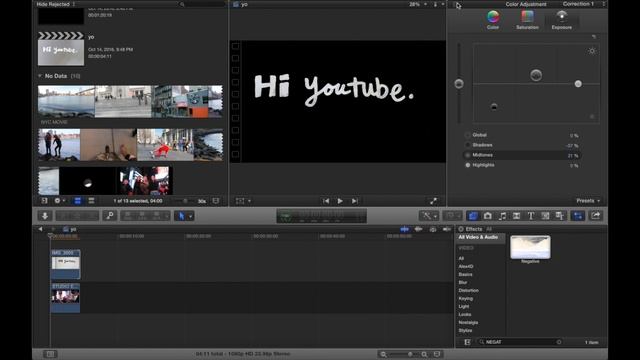The image size is (640, 360).
Task: Open the keyword editor key icon
Action: coord(109,216)
